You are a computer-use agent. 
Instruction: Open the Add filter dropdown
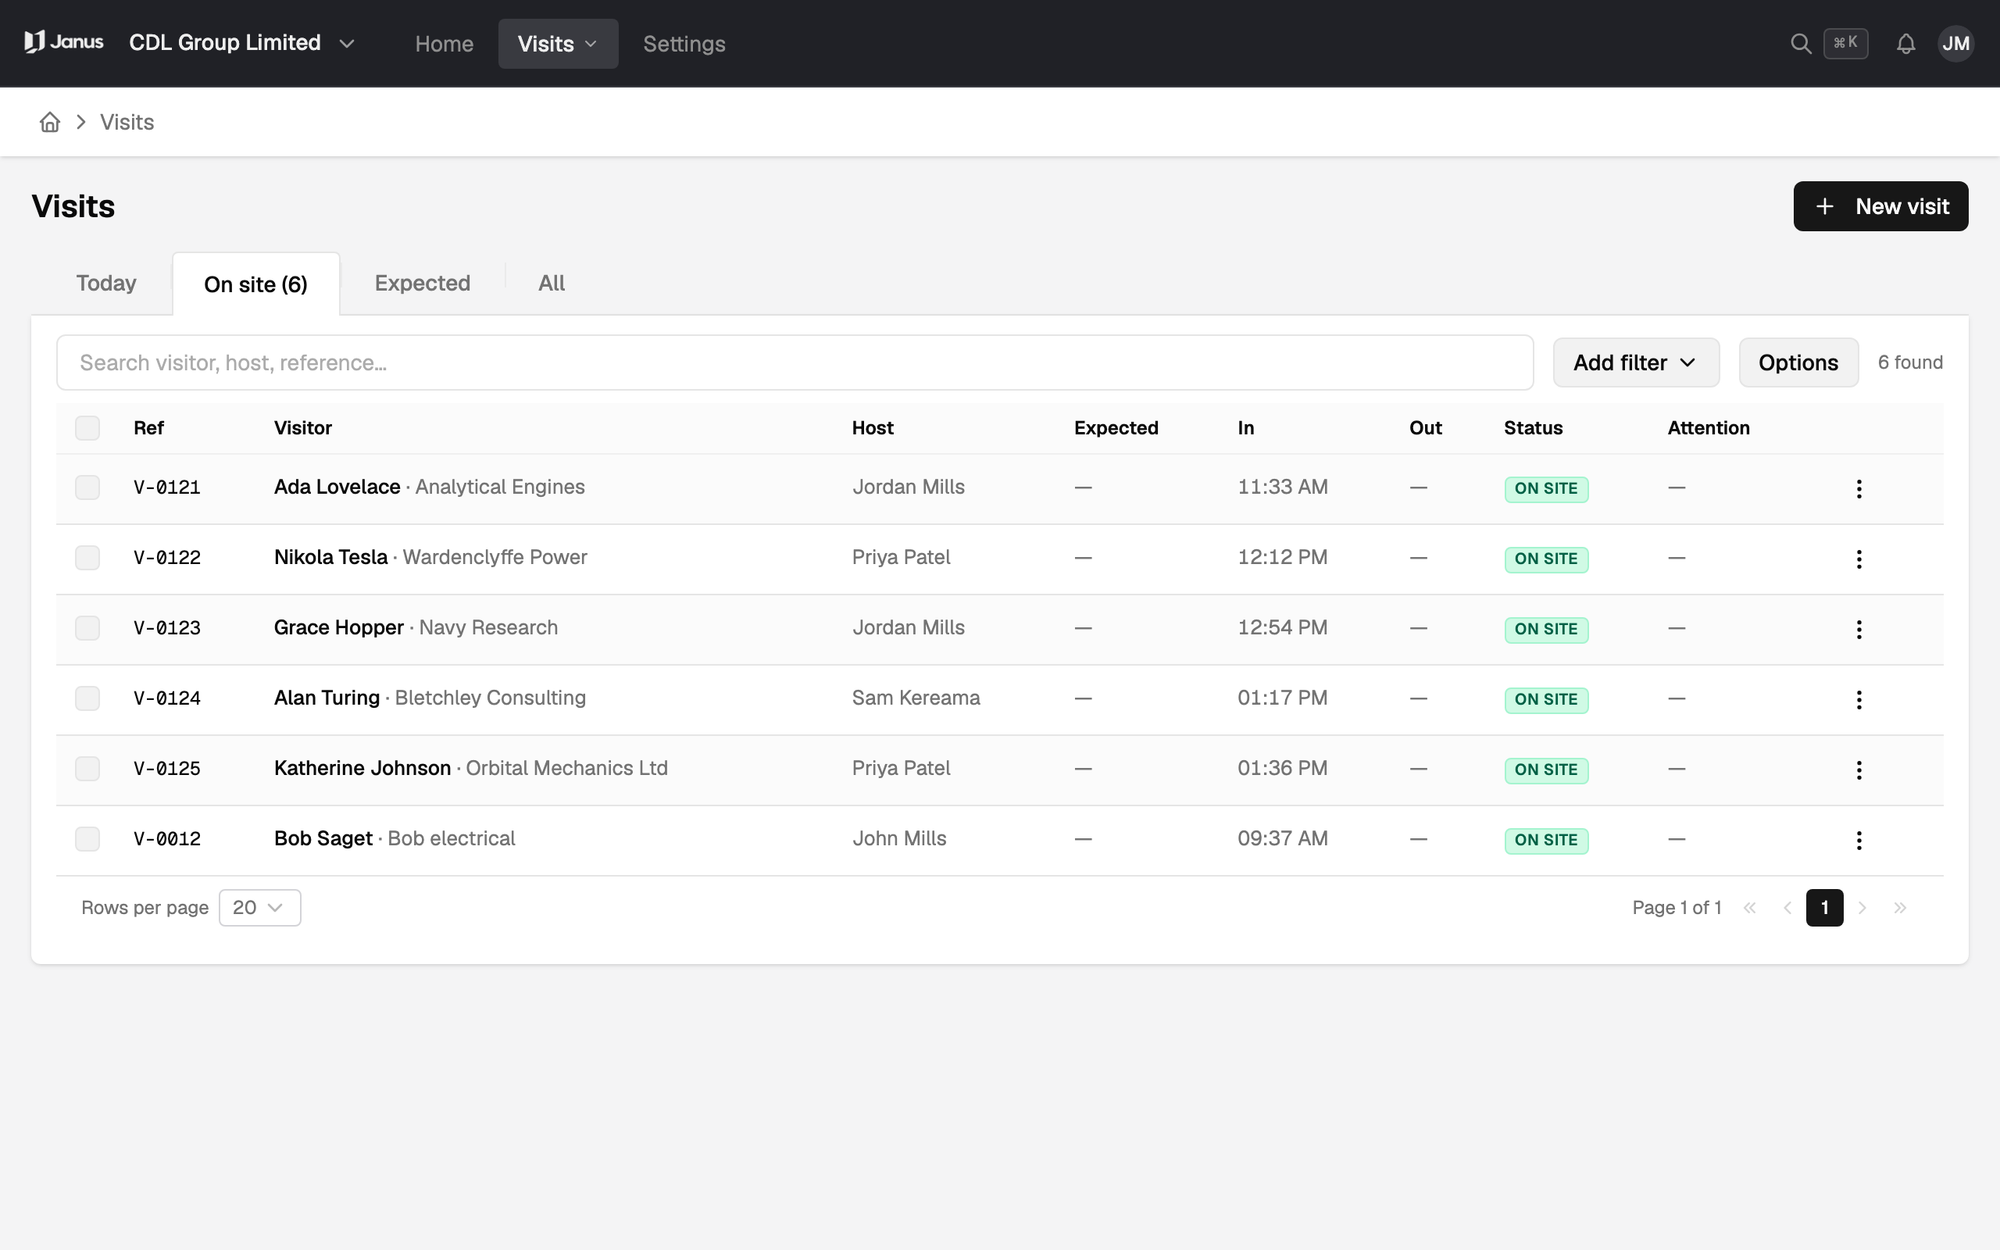tap(1636, 362)
